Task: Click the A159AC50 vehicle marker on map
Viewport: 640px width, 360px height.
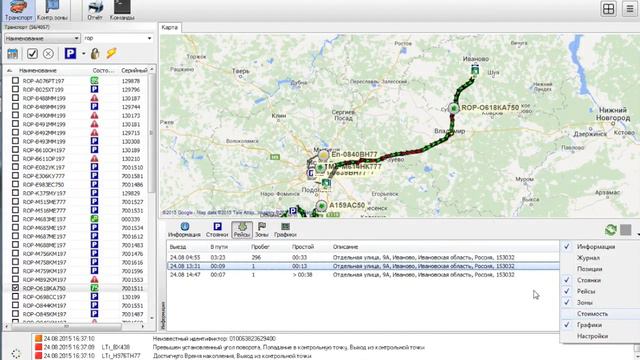Action: 322,206
